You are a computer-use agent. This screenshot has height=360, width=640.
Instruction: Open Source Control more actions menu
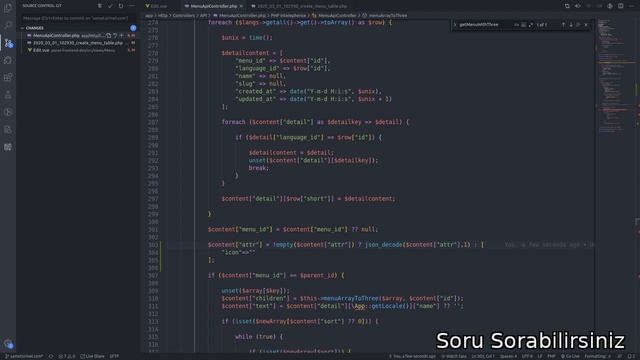[131, 6]
